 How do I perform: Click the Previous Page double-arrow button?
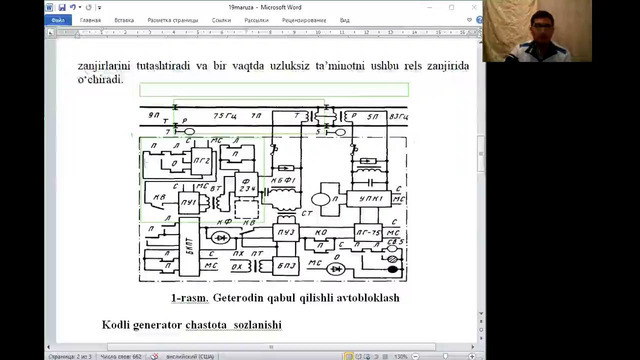click(481, 322)
